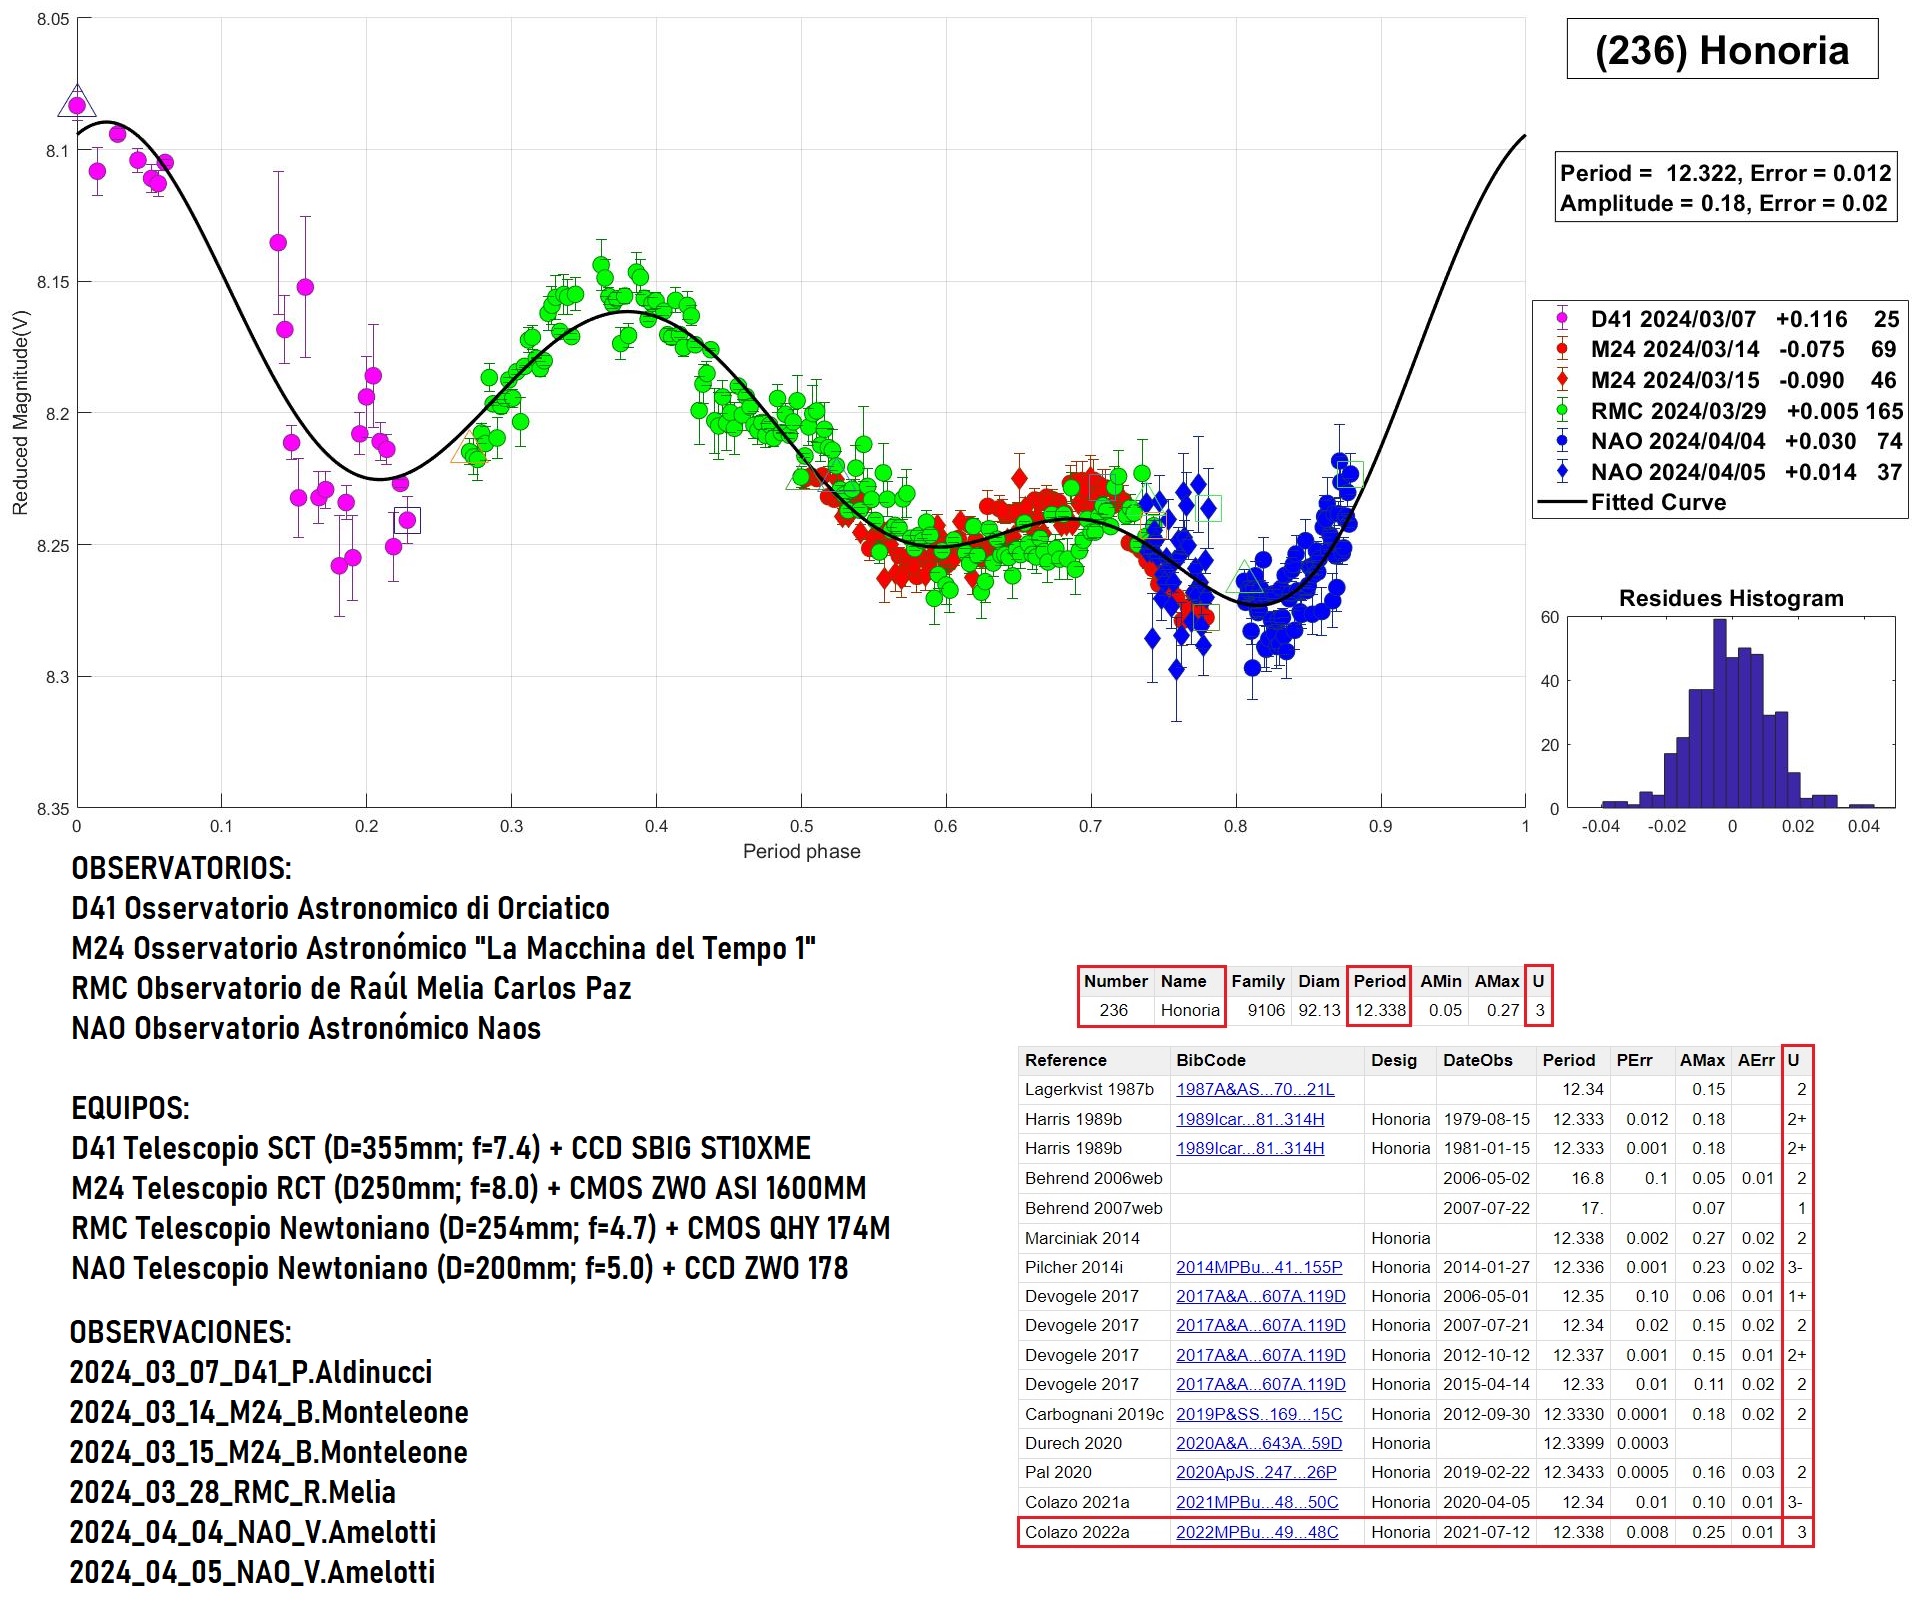Click the RMC Observatorio de Raúl Melia line
The height and width of the screenshot is (1606, 1920).
click(x=351, y=987)
